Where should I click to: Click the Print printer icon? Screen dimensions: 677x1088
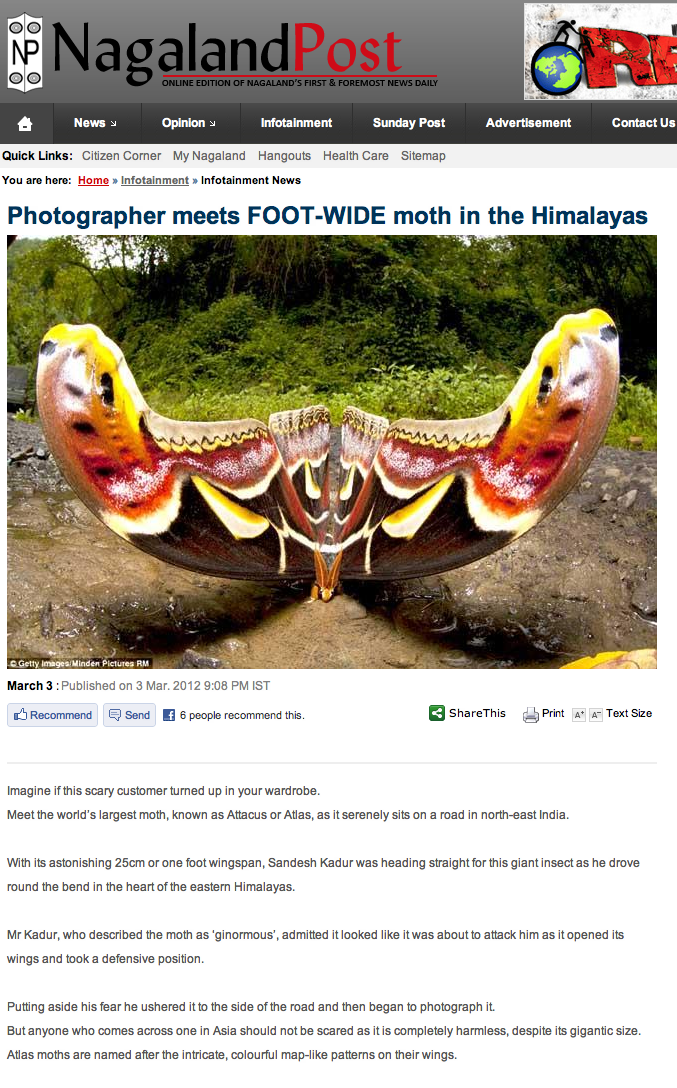pos(531,715)
